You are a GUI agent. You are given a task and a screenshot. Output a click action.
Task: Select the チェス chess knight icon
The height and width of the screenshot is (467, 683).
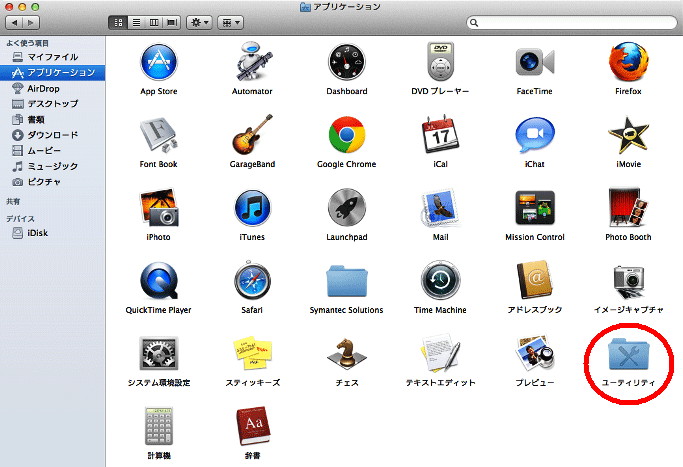click(347, 353)
